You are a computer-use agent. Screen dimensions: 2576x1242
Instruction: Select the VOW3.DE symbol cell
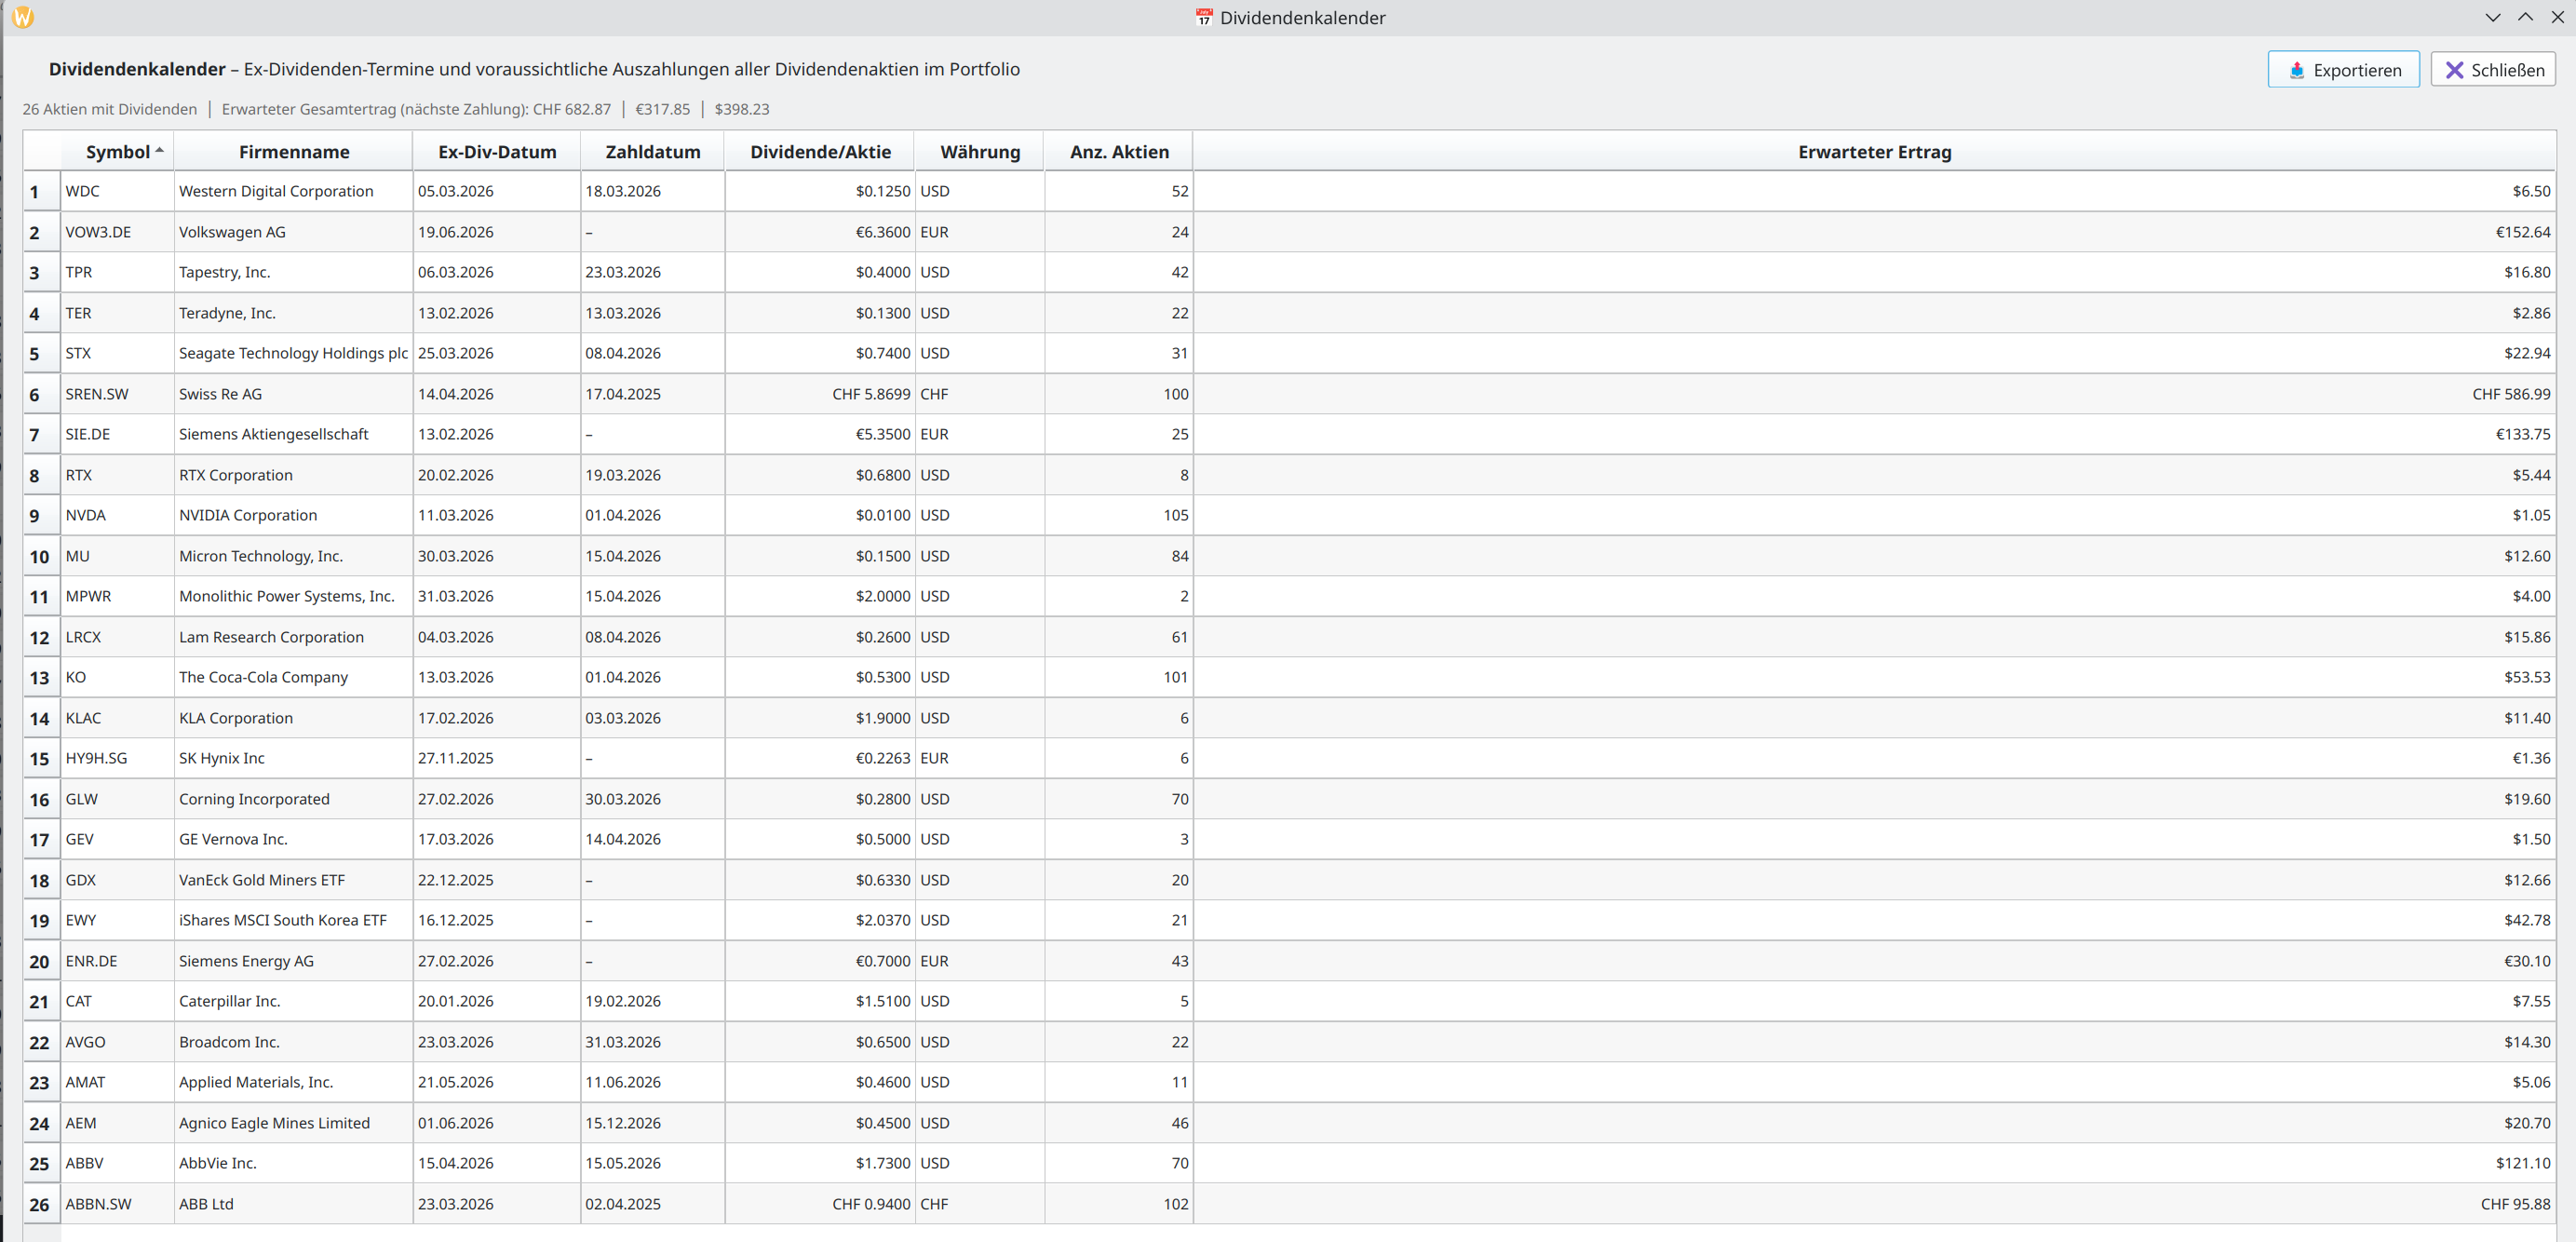[118, 232]
